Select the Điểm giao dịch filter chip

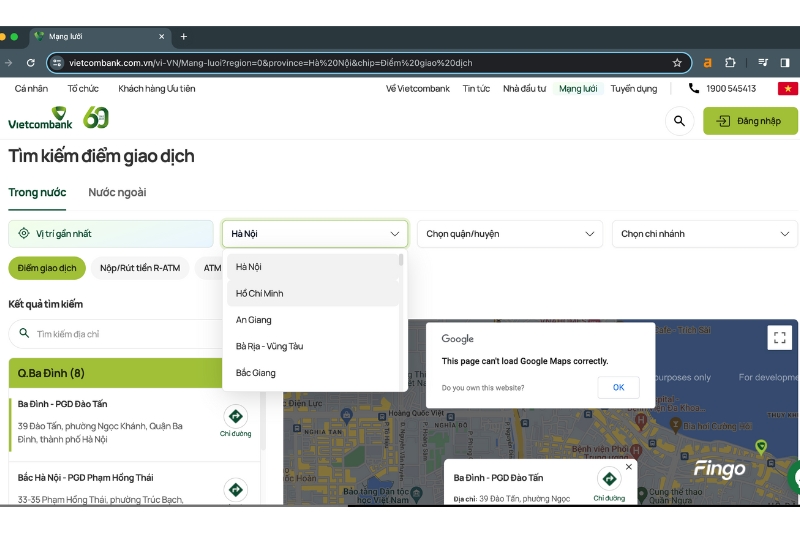(x=47, y=268)
